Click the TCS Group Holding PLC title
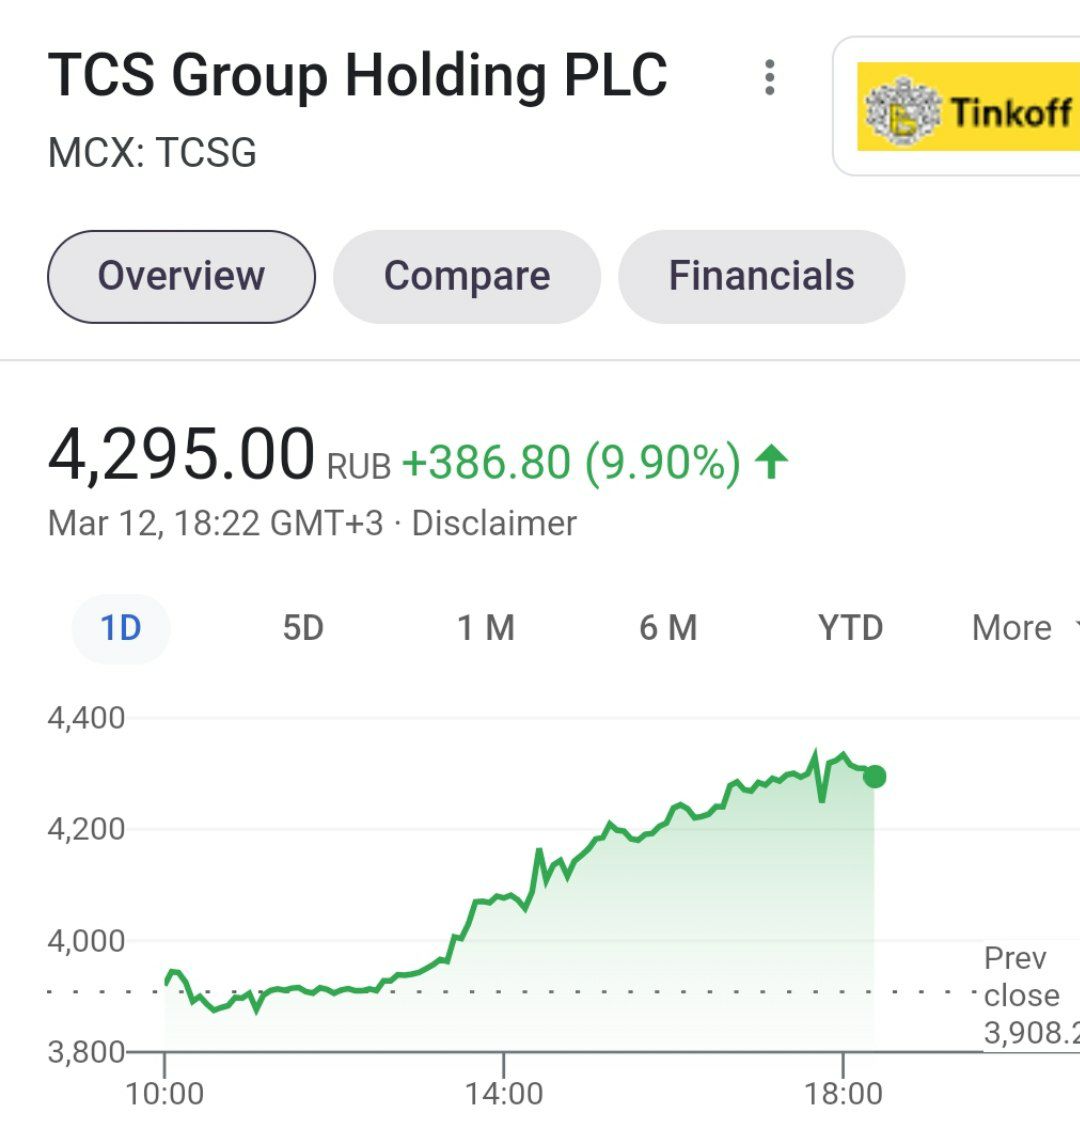Image resolution: width=1080 pixels, height=1124 pixels. [x=358, y=74]
